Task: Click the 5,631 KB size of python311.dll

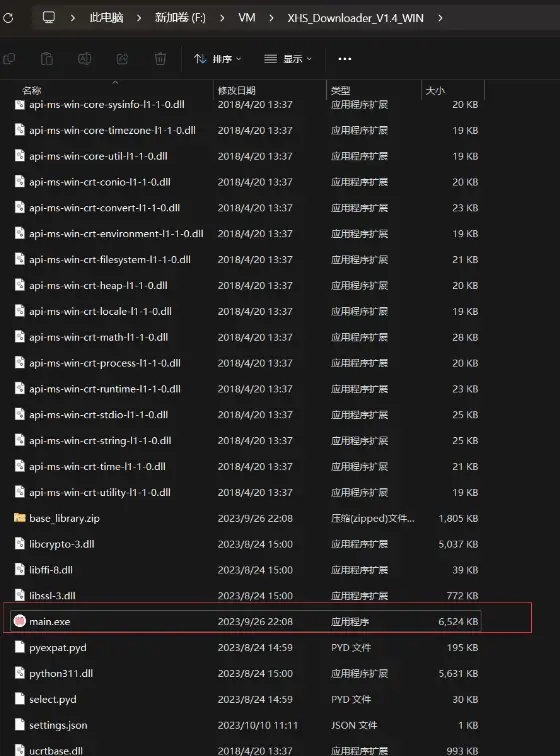Action: 458,673
